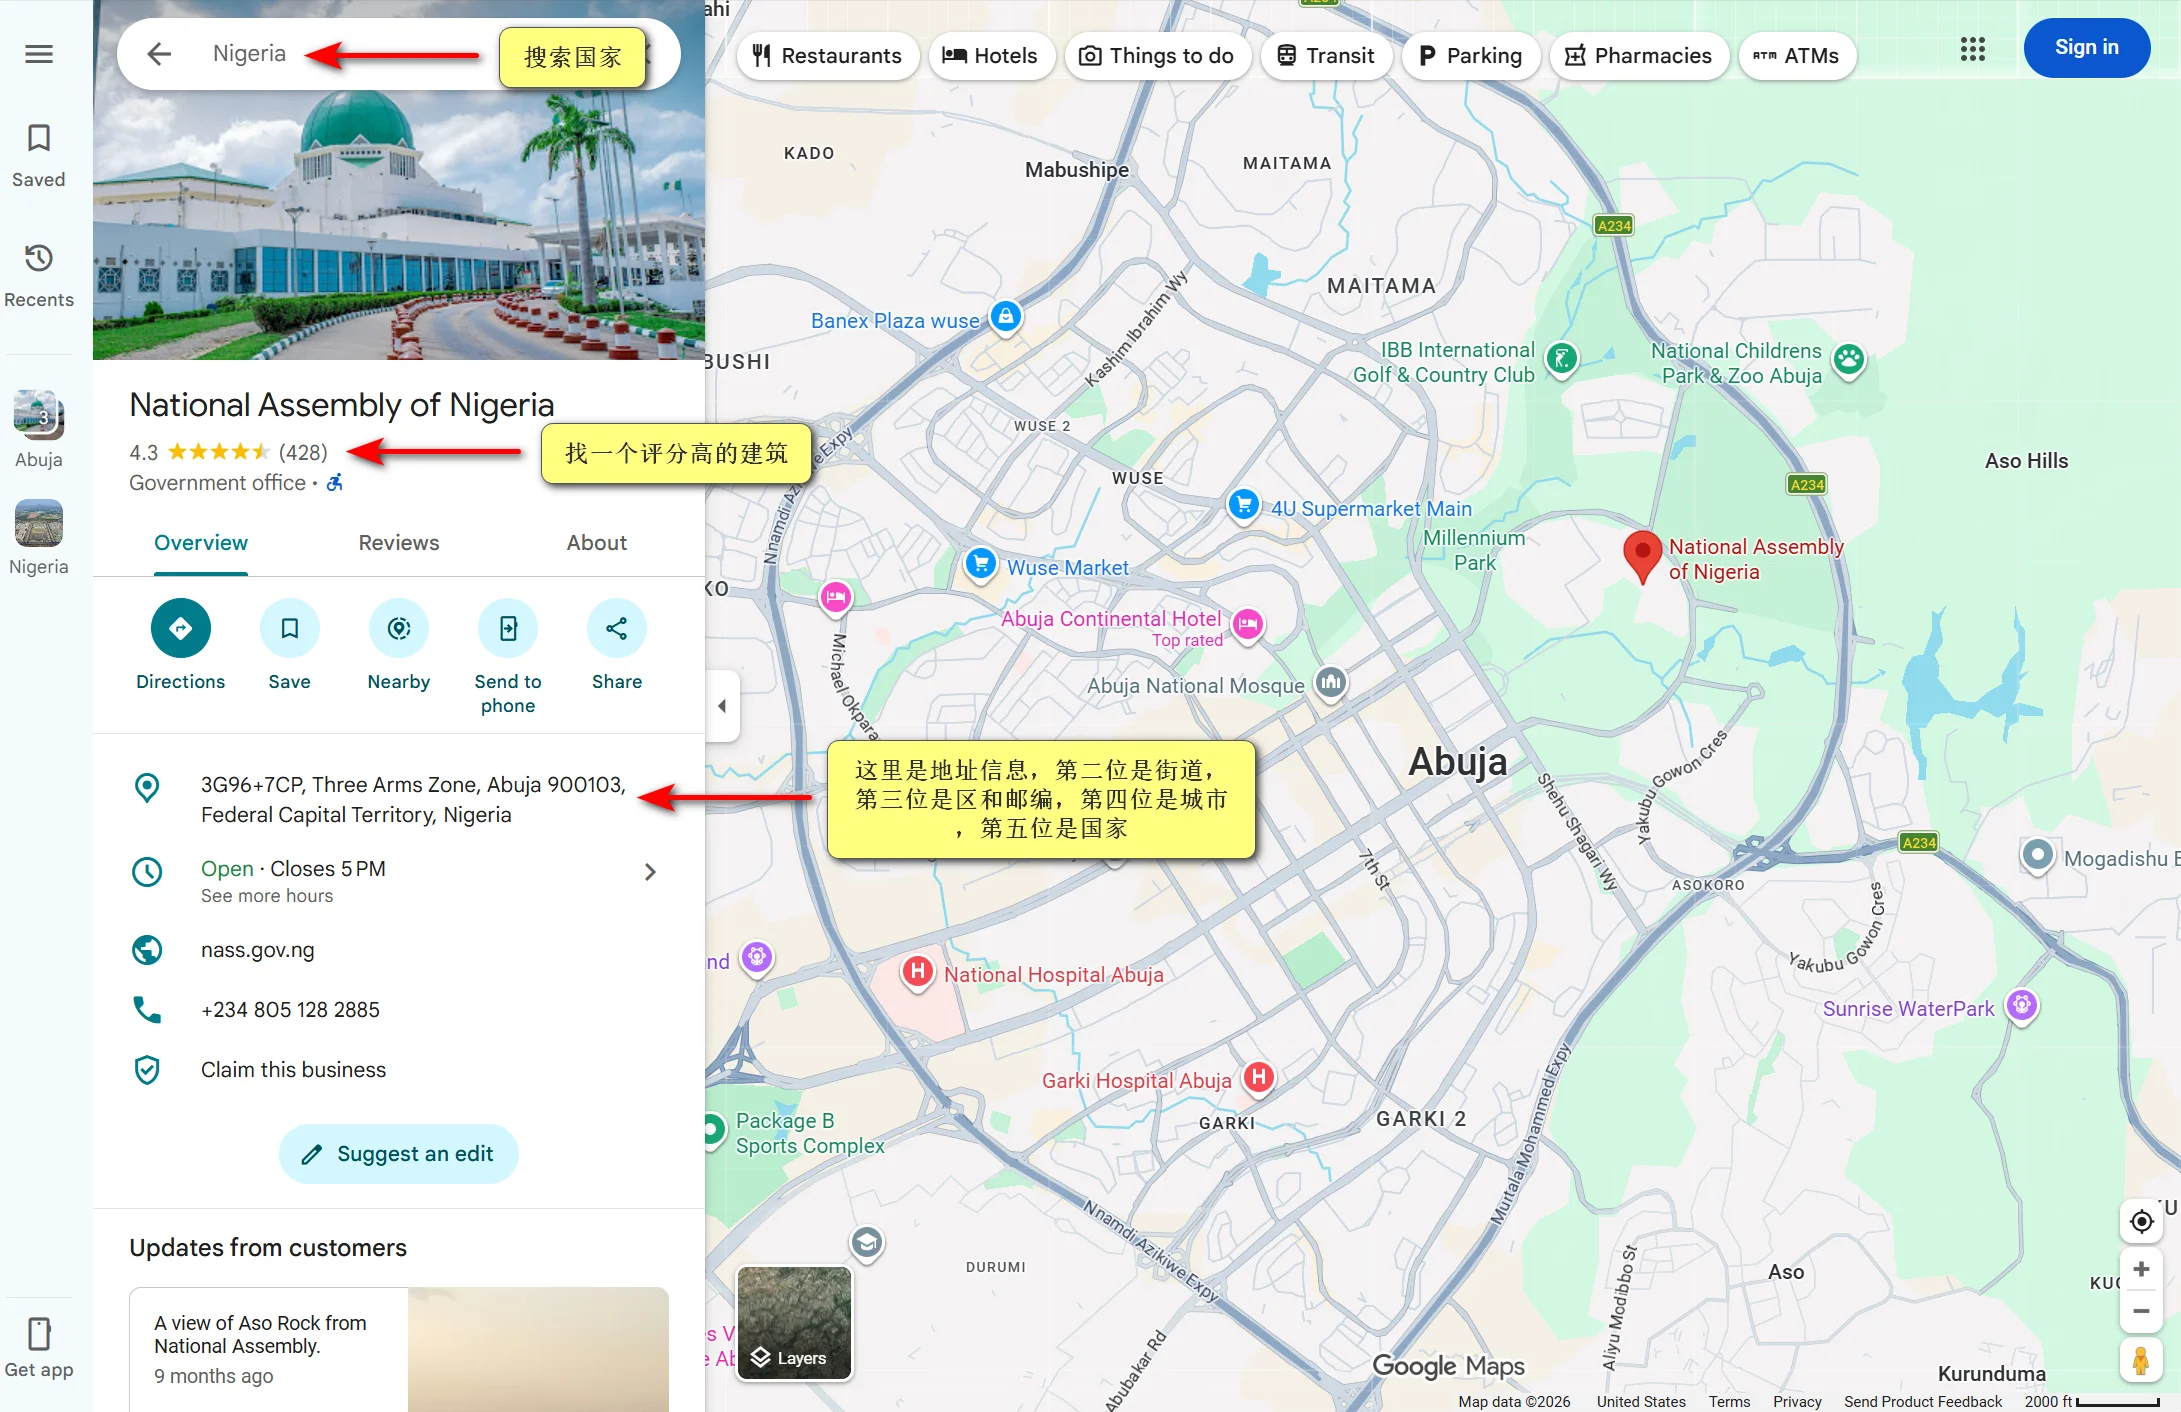
Task: Expand the opening hours chevron
Action: (650, 872)
